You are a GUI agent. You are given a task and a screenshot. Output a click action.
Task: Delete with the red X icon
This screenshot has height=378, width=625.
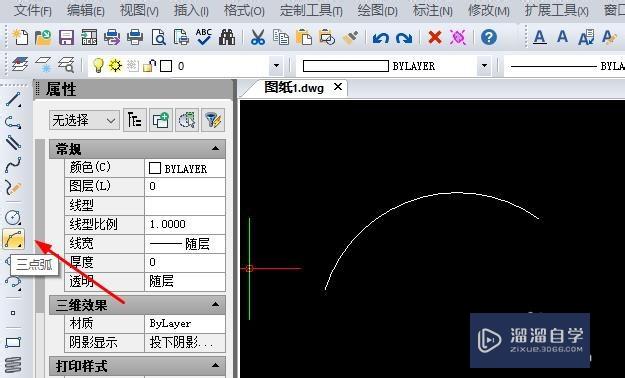coord(435,37)
